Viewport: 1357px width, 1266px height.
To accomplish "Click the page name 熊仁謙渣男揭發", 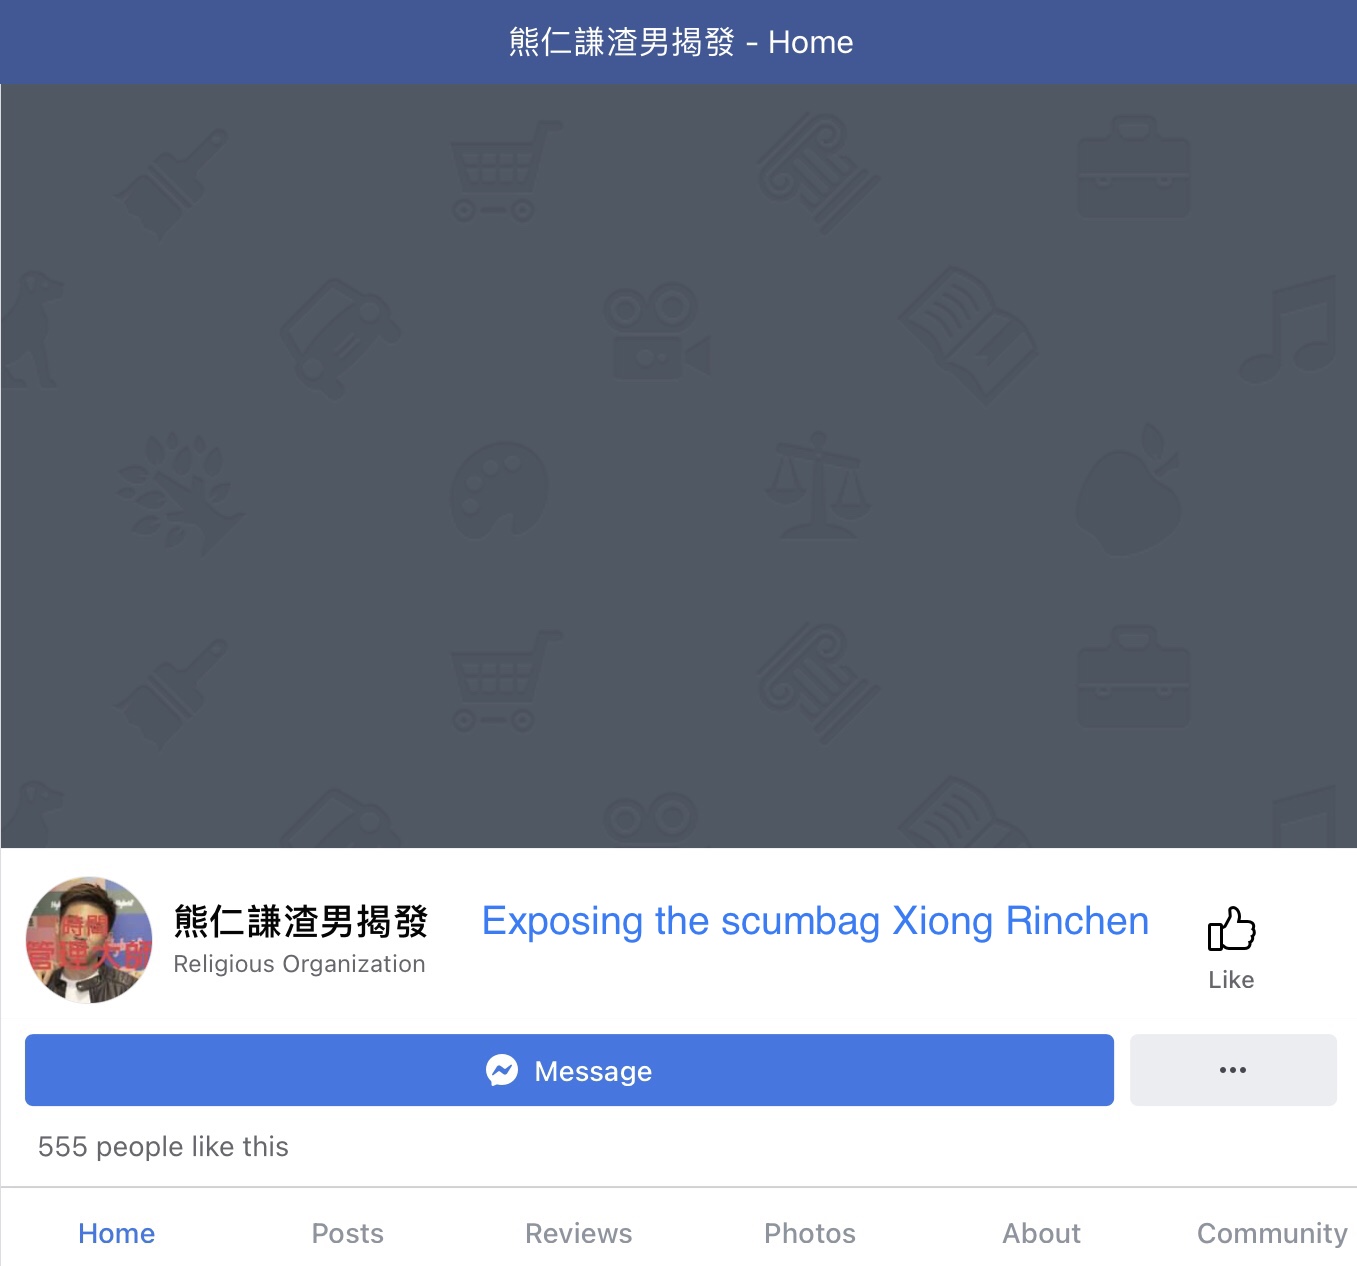I will 301,921.
